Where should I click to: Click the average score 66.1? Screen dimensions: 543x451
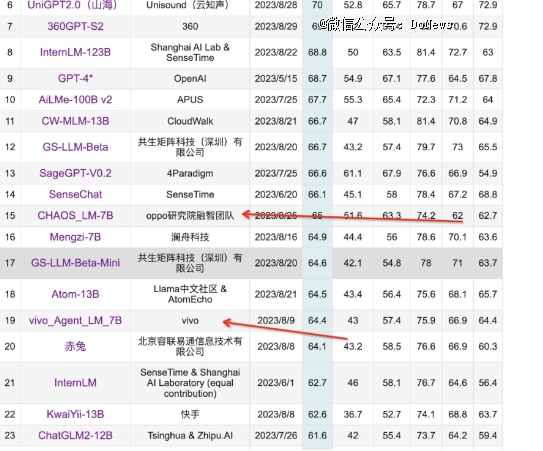pyautogui.click(x=317, y=194)
